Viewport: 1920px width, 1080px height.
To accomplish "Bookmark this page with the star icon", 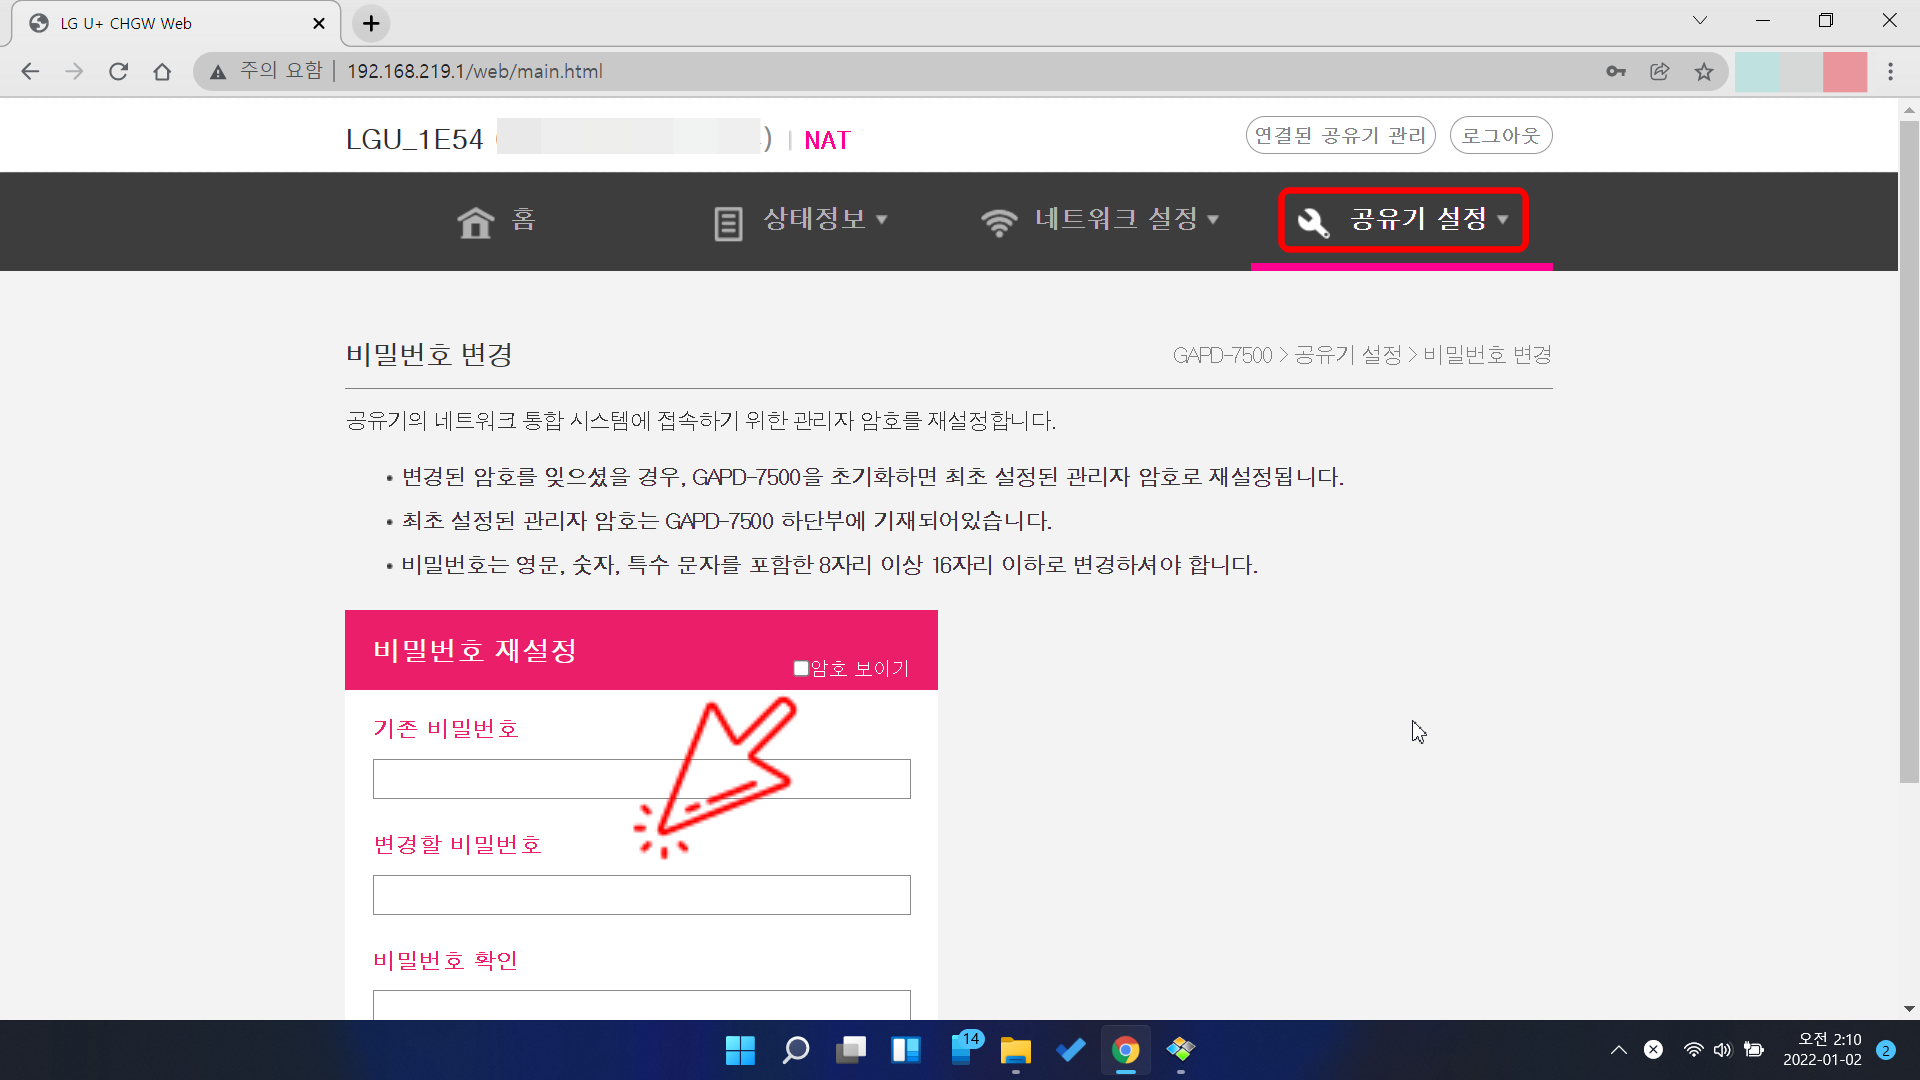I will (1704, 72).
